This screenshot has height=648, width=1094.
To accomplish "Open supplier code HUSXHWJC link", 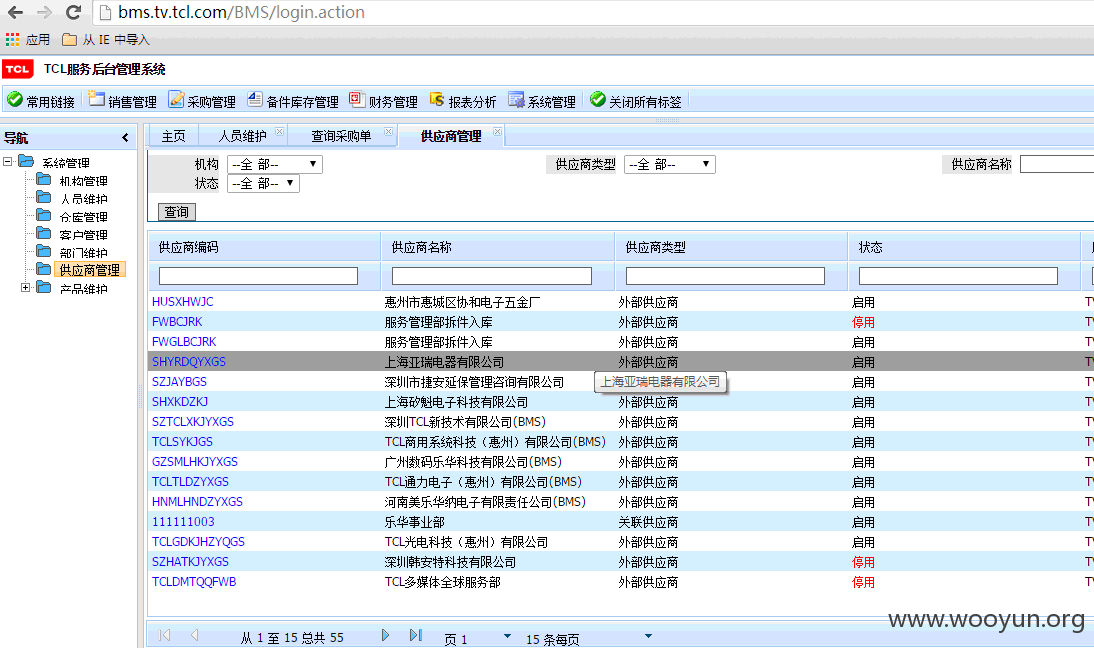I will pyautogui.click(x=183, y=302).
